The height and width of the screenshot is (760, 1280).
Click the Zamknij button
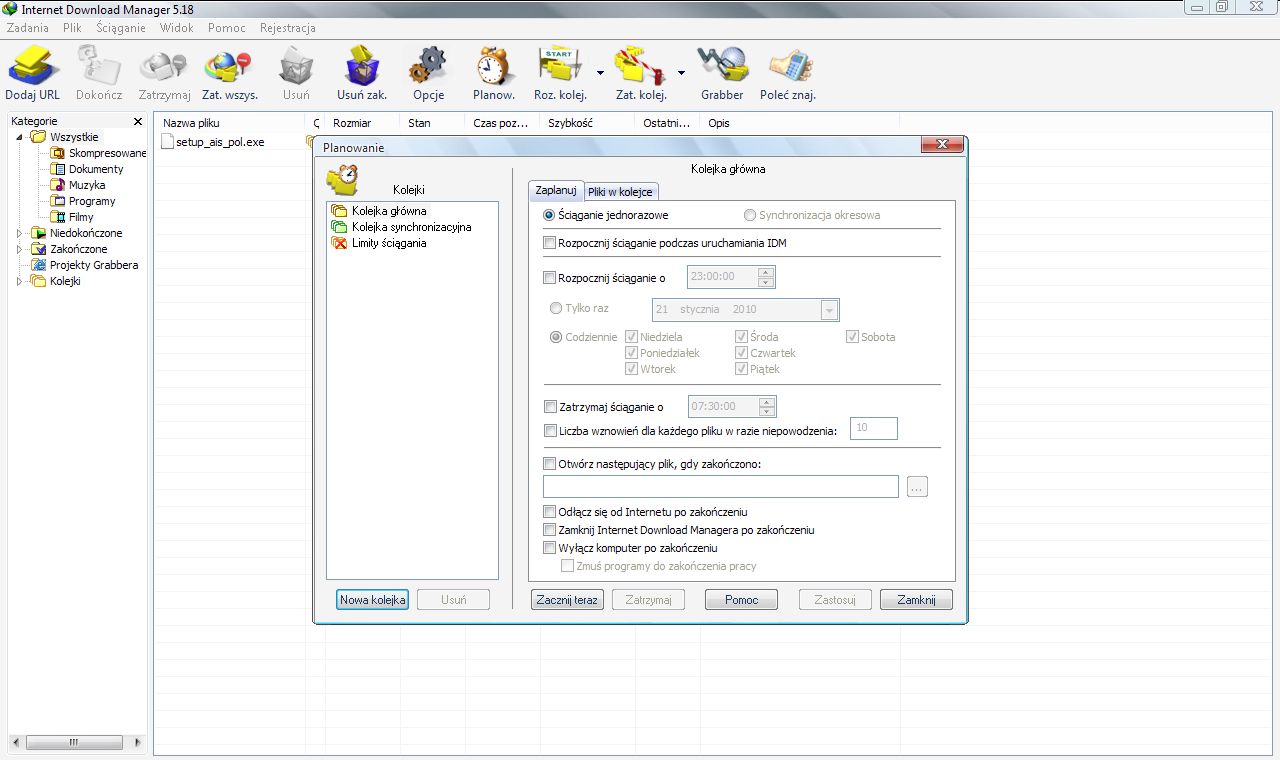tap(916, 600)
